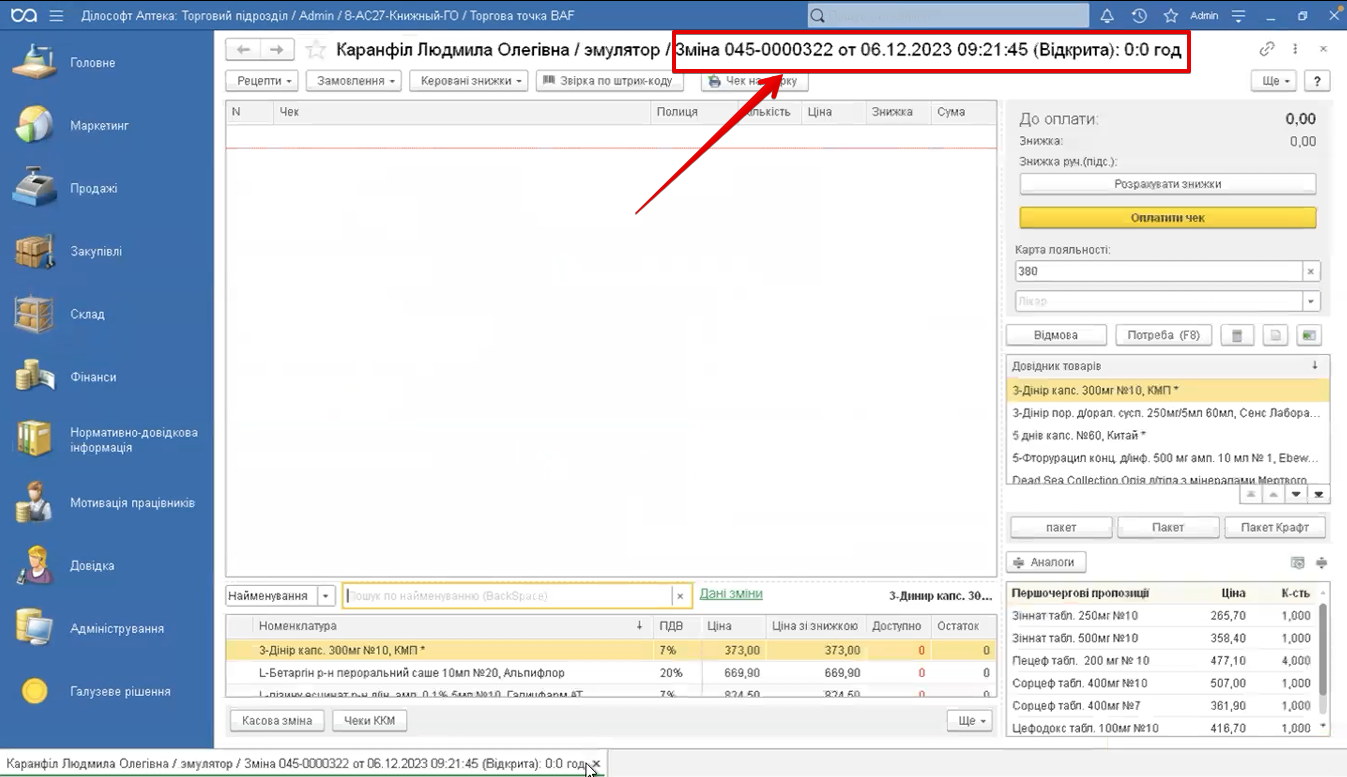Open the Лікар dropdown arrow

coord(1310,301)
